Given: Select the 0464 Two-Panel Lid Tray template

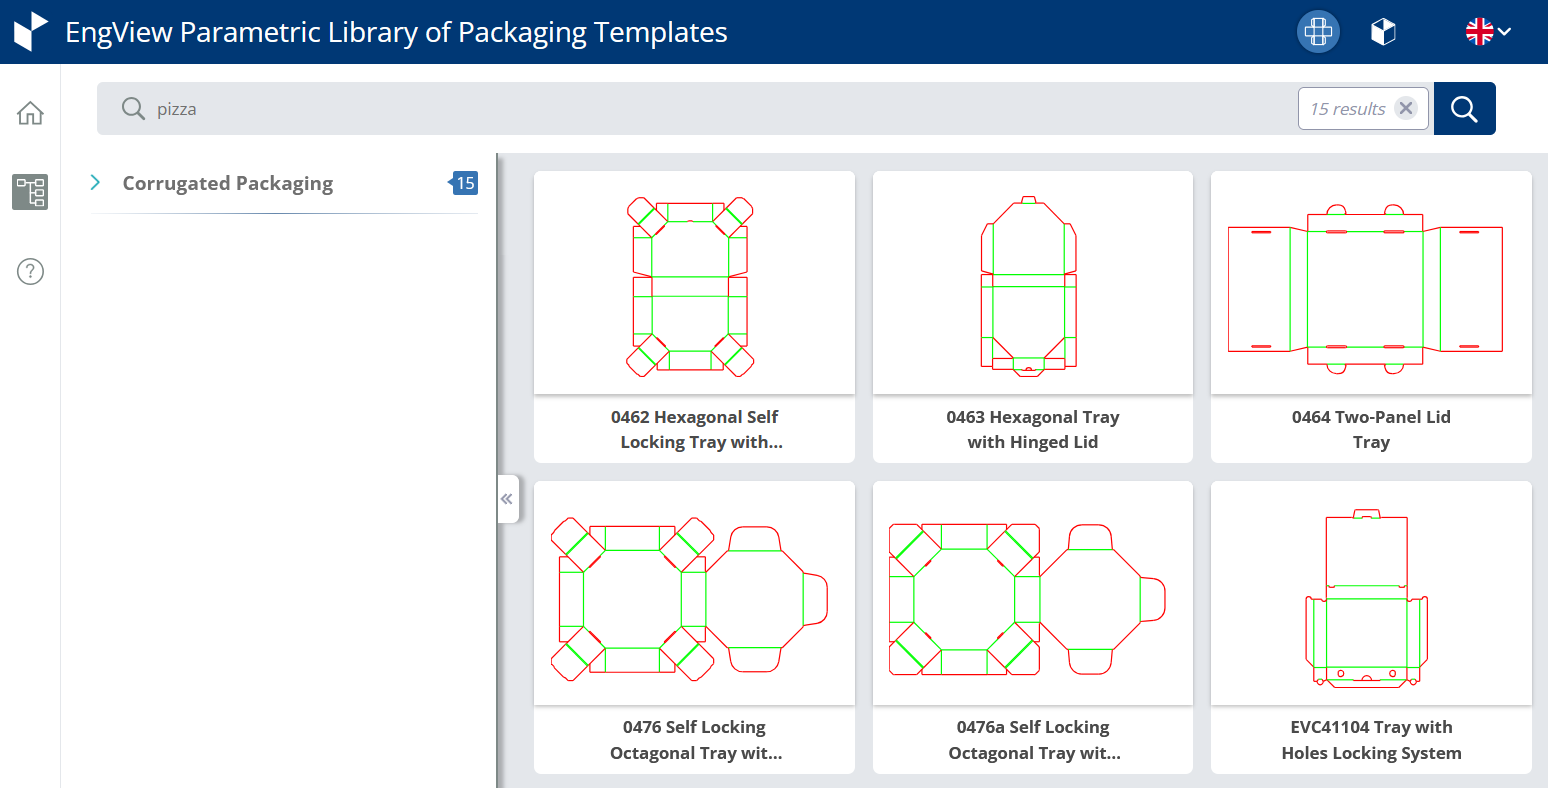Looking at the screenshot, I should click(x=1370, y=284).
